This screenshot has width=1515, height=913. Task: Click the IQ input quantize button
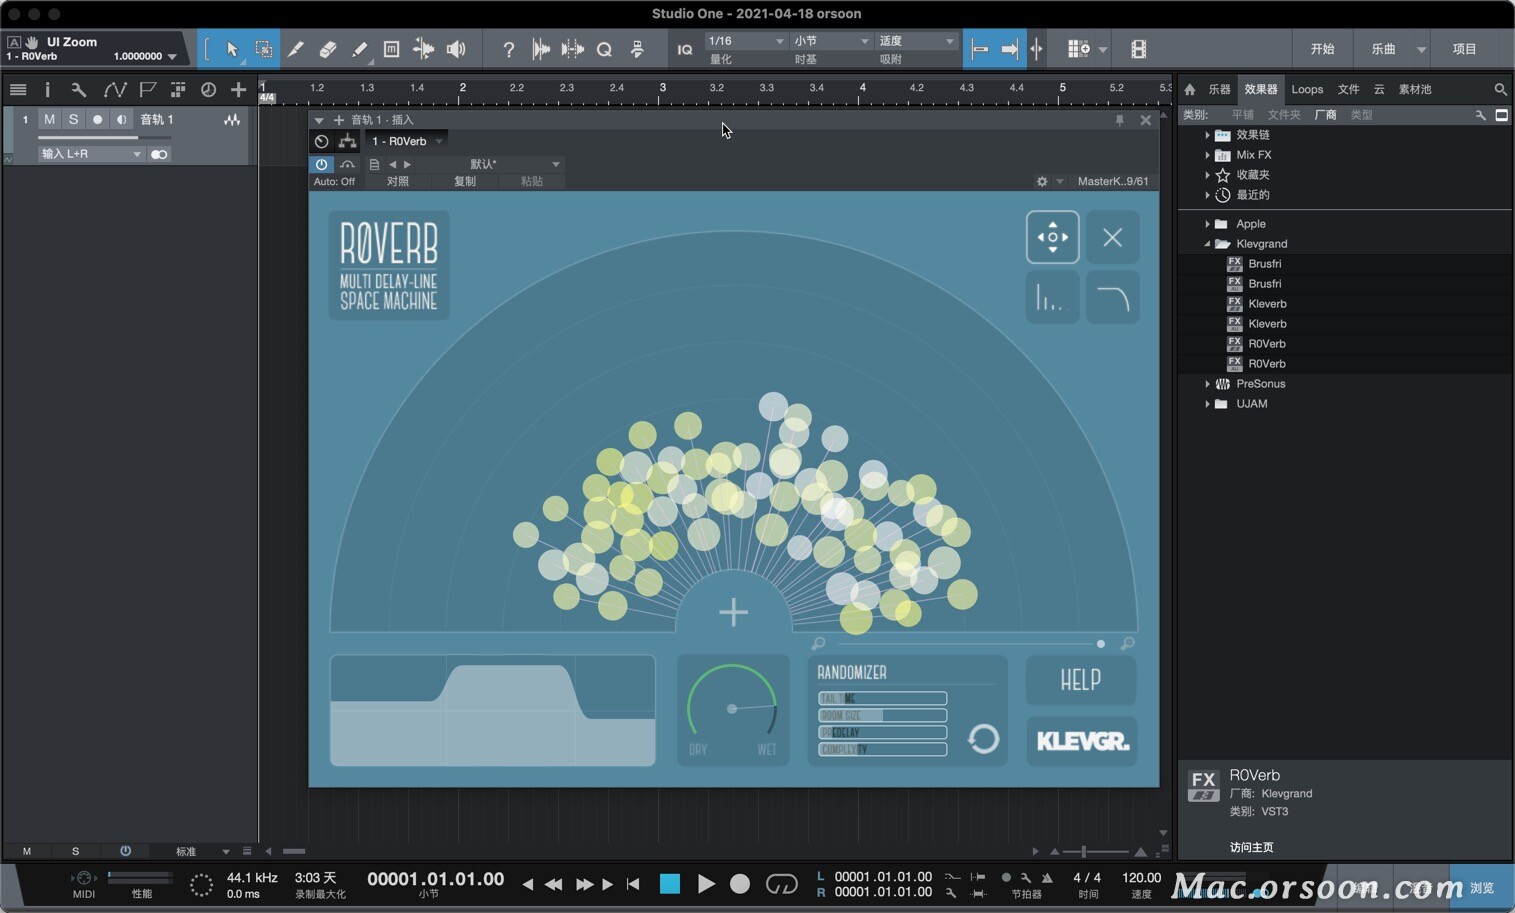(x=685, y=49)
